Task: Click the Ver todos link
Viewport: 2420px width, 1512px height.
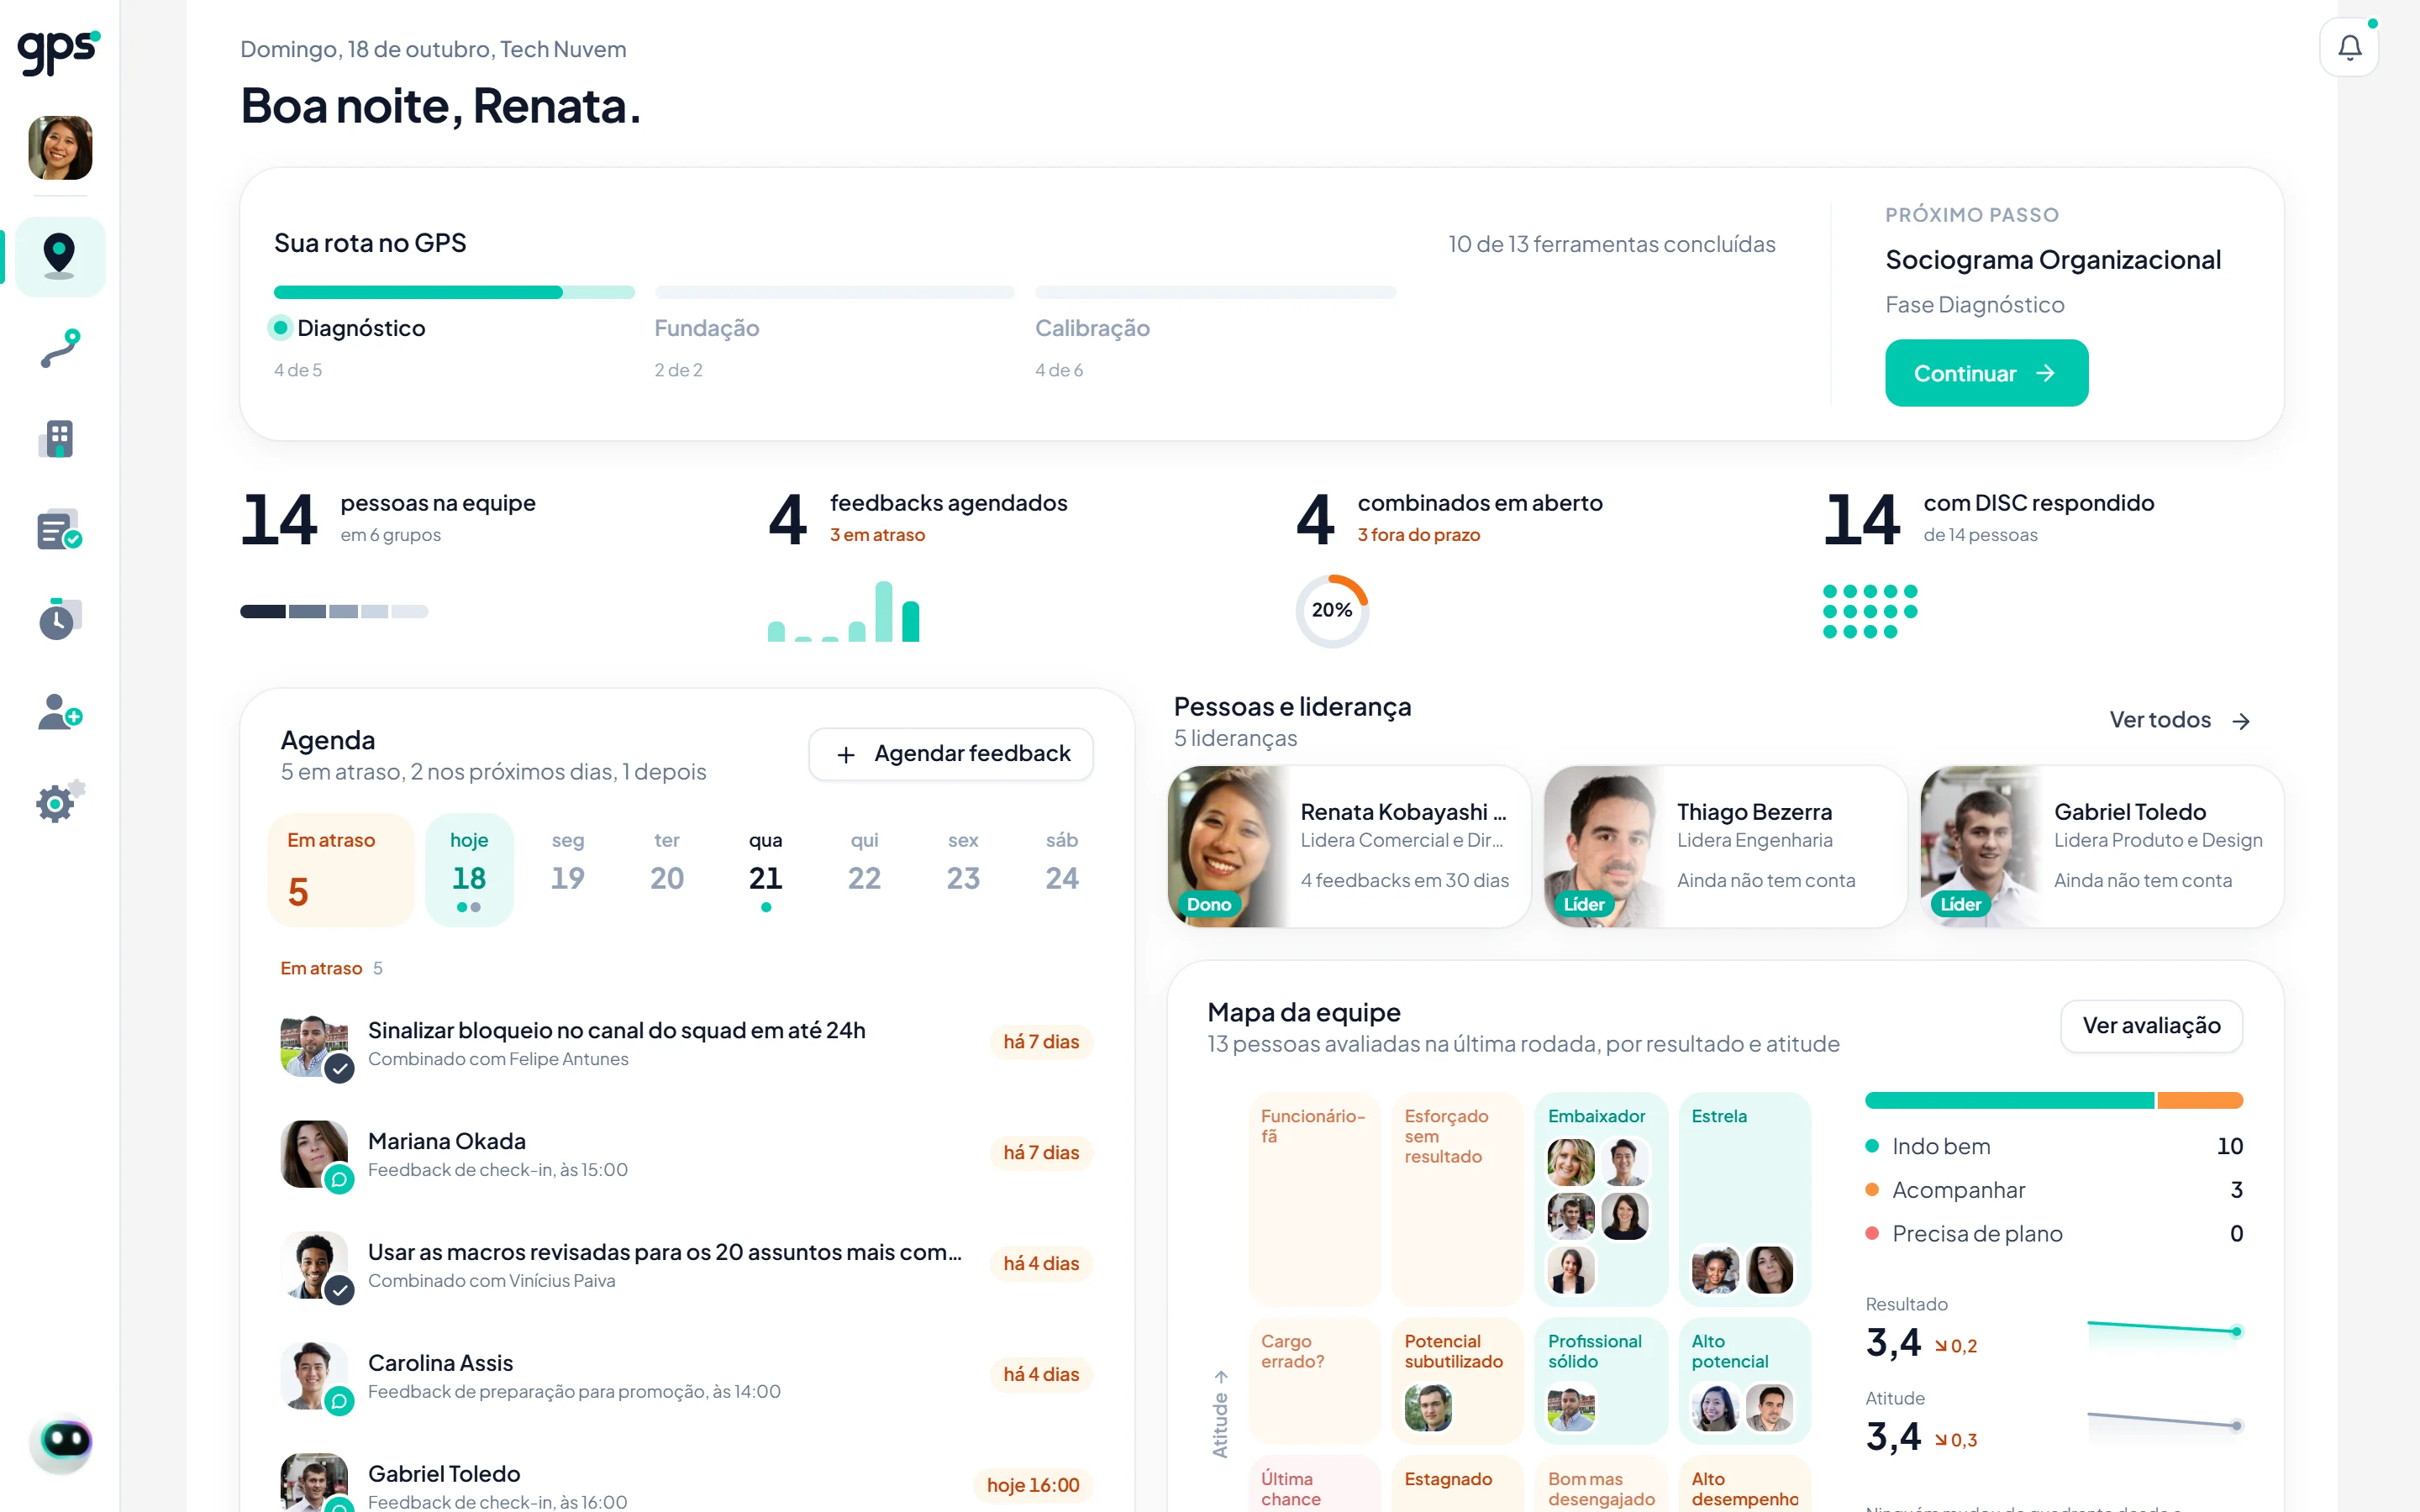Action: [2180, 720]
